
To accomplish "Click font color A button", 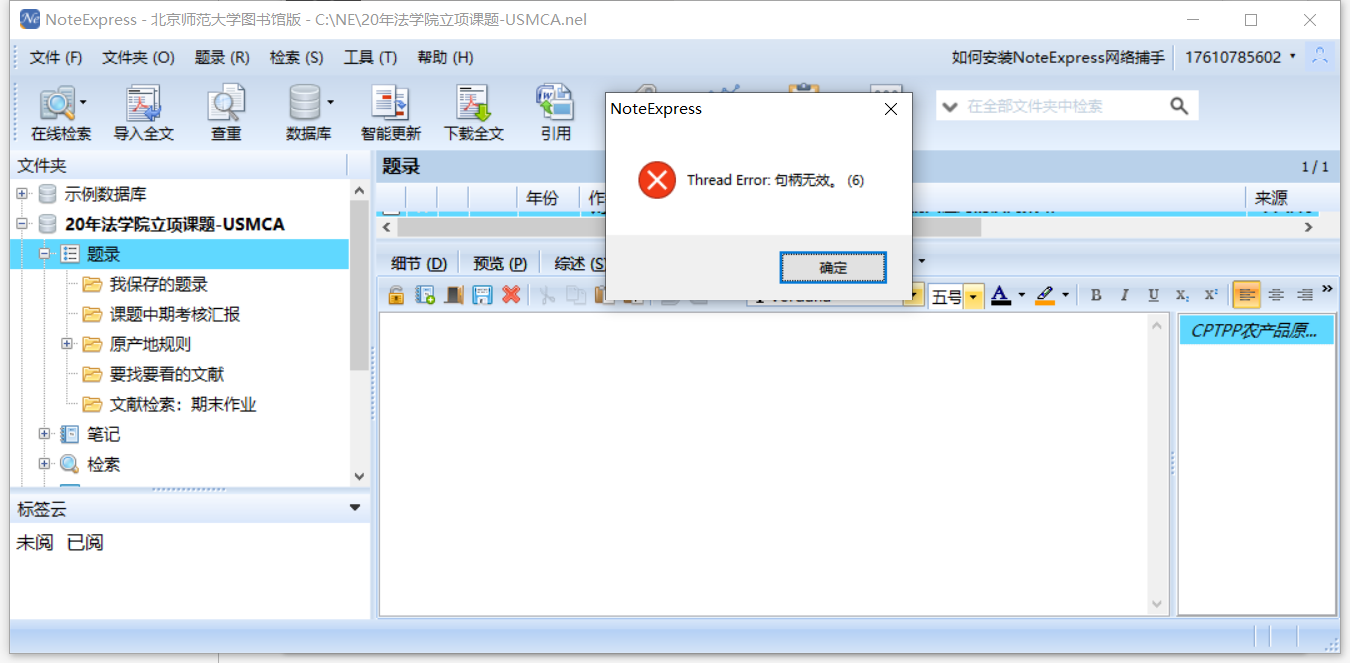I will tap(1000, 295).
